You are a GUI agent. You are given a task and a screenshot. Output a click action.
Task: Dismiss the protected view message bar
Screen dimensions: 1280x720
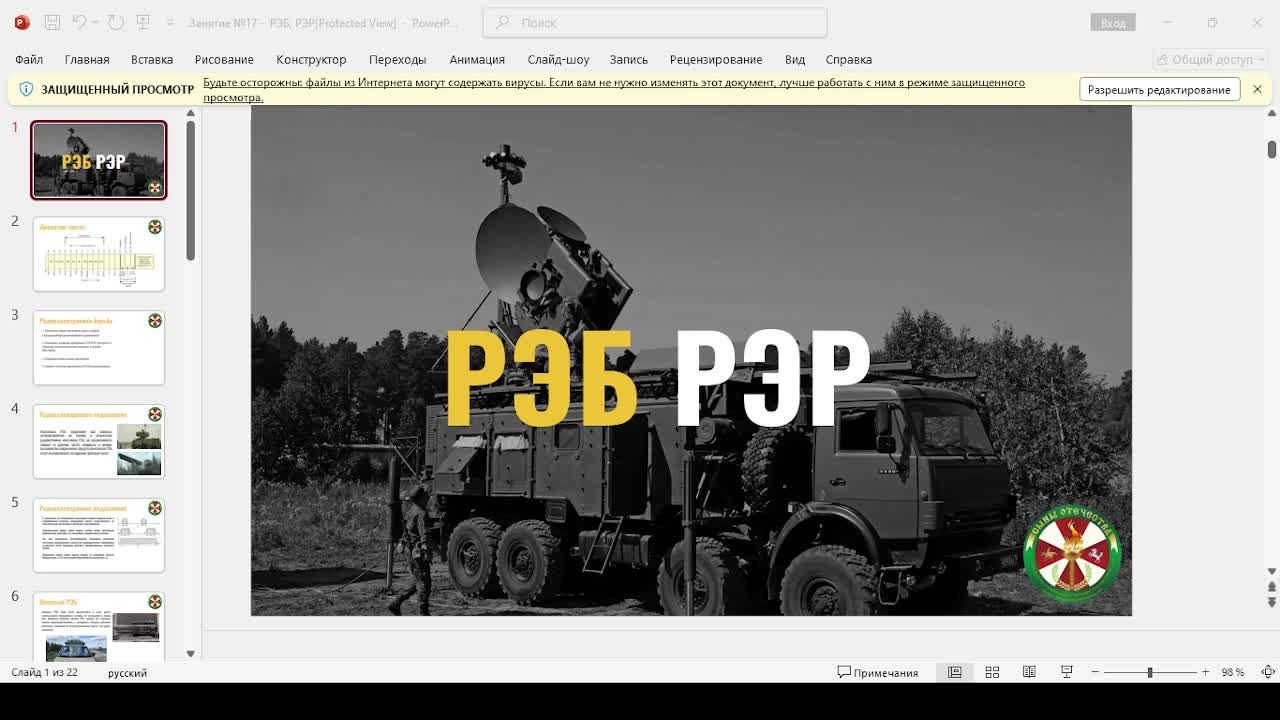[x=1257, y=89]
